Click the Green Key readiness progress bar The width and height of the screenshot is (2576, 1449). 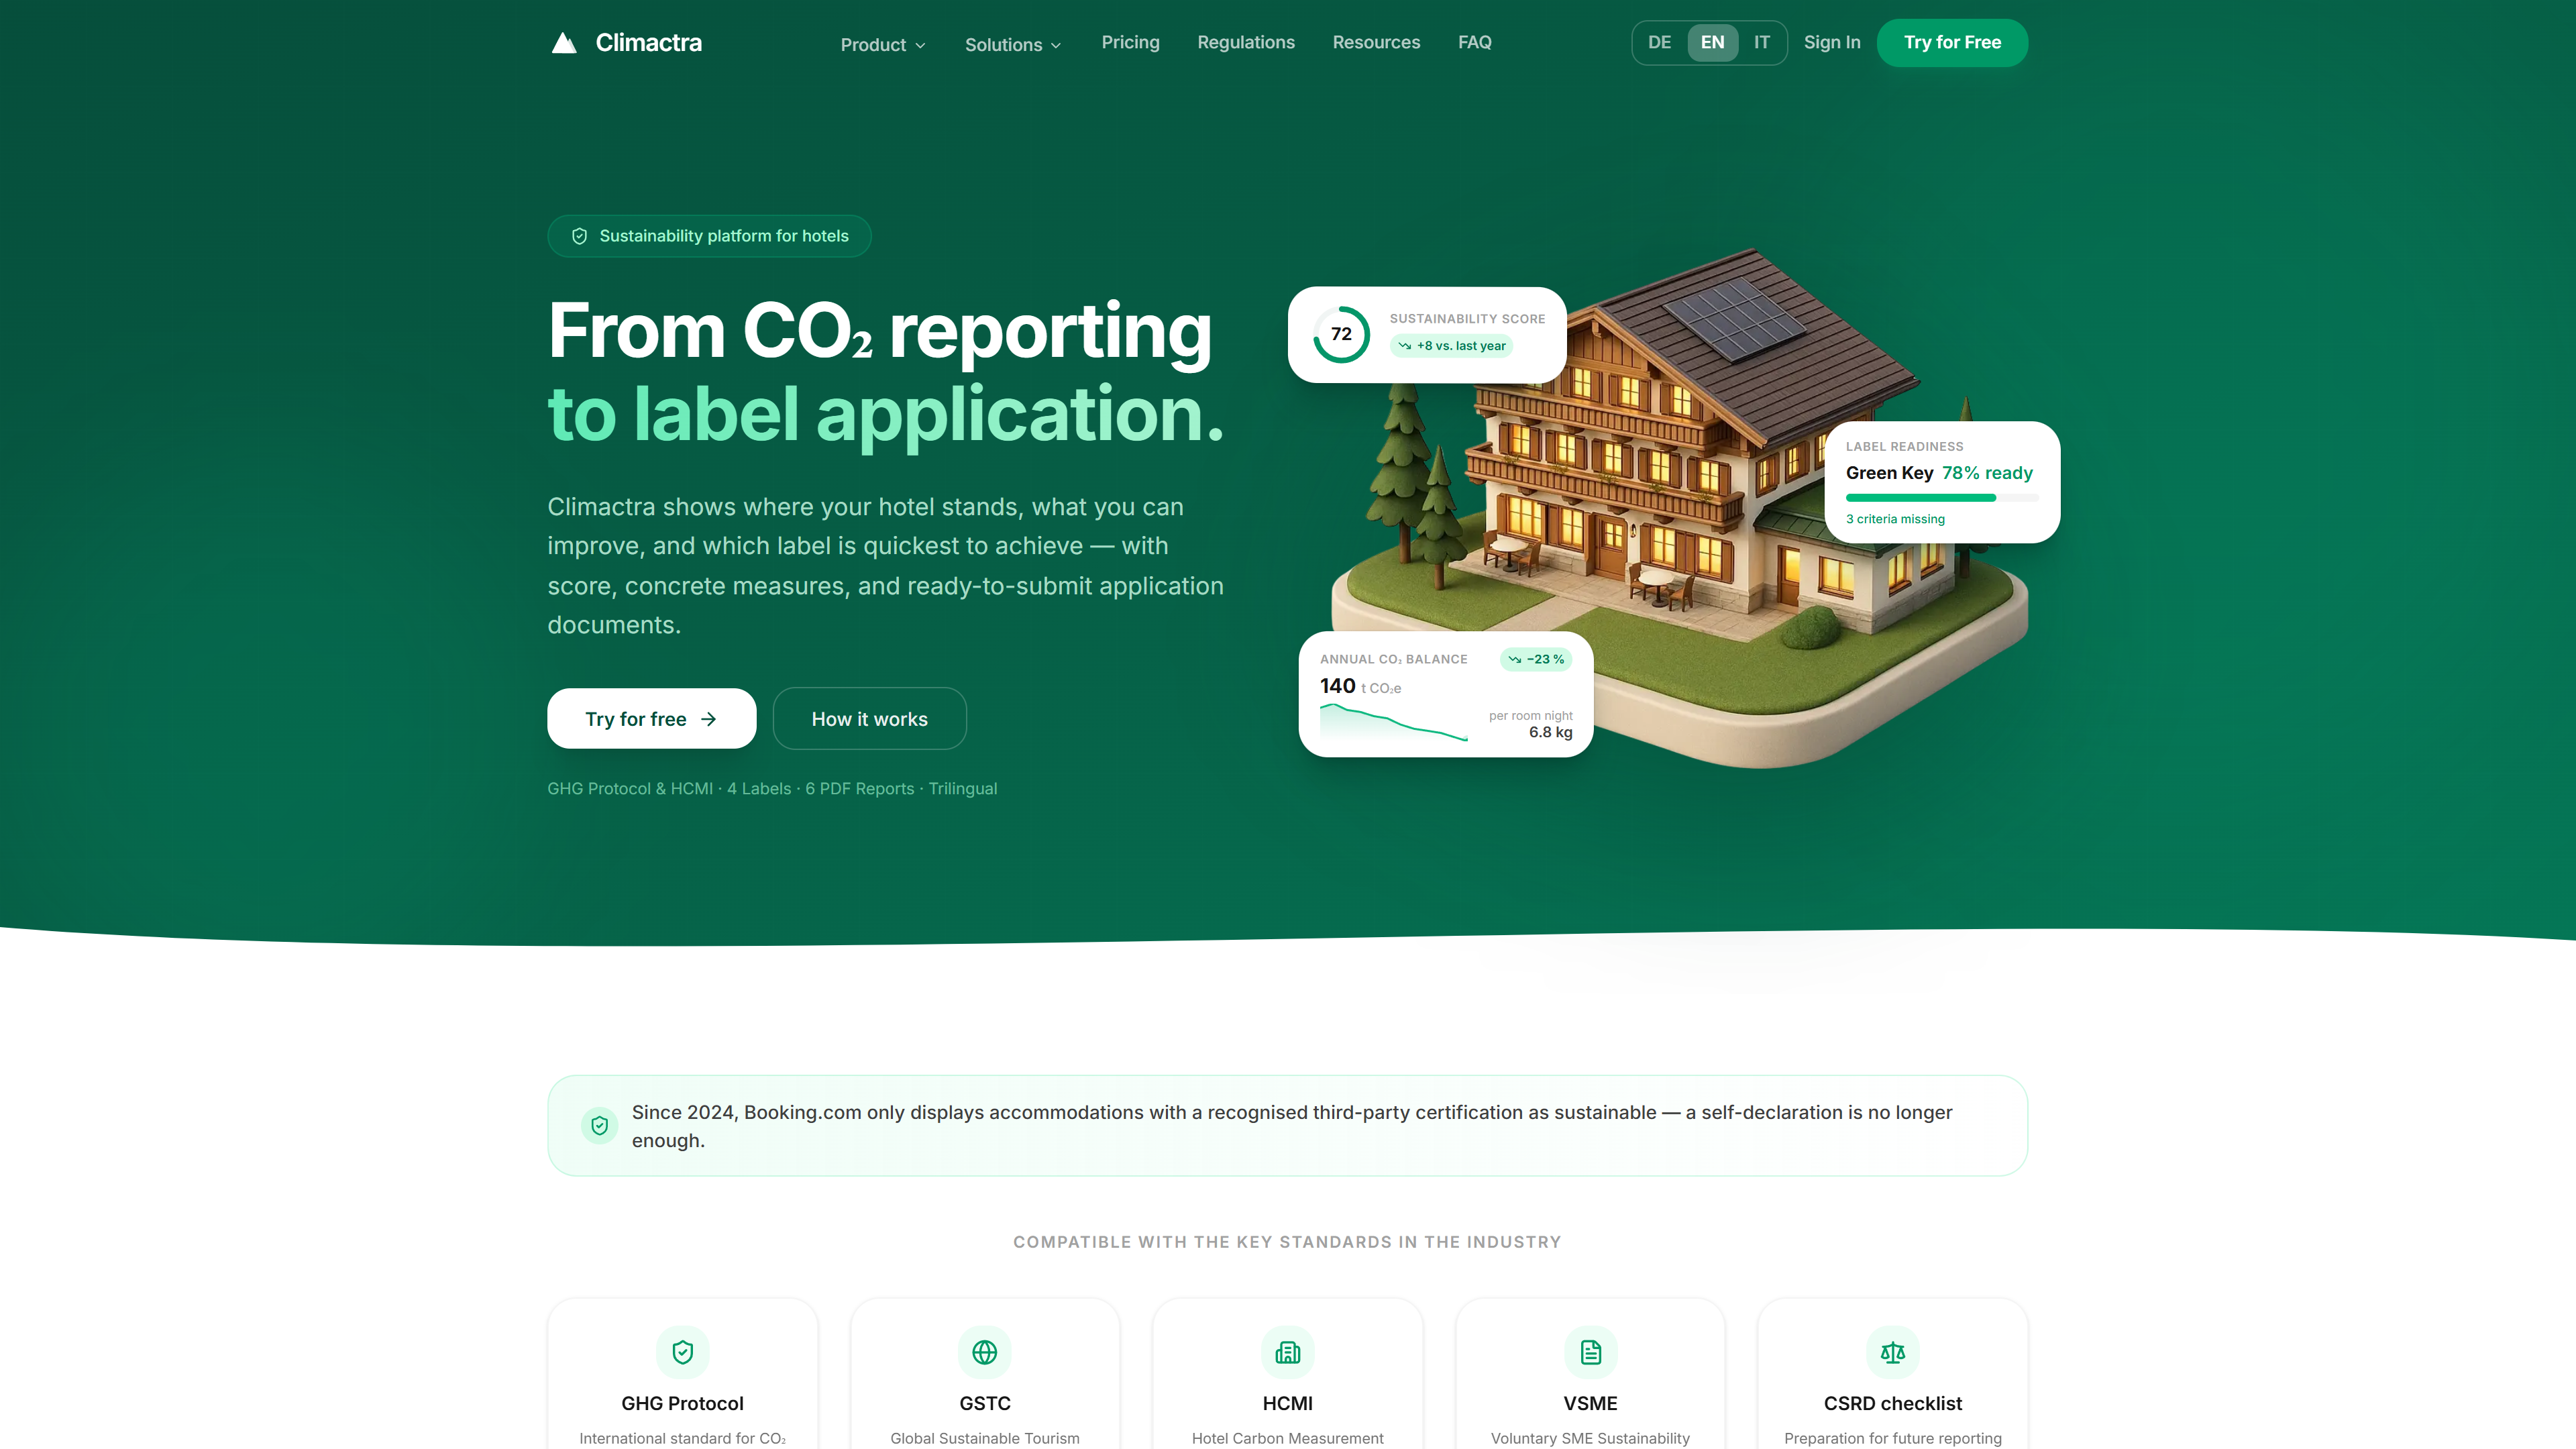point(1941,498)
